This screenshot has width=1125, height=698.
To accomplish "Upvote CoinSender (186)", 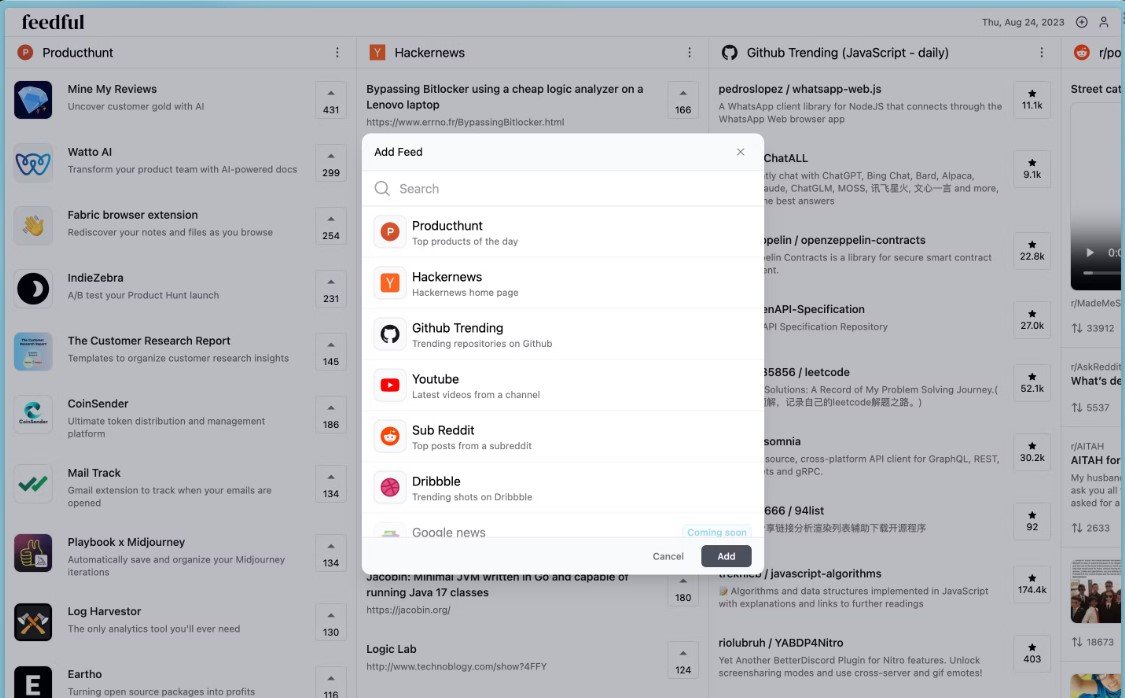I will (331, 415).
